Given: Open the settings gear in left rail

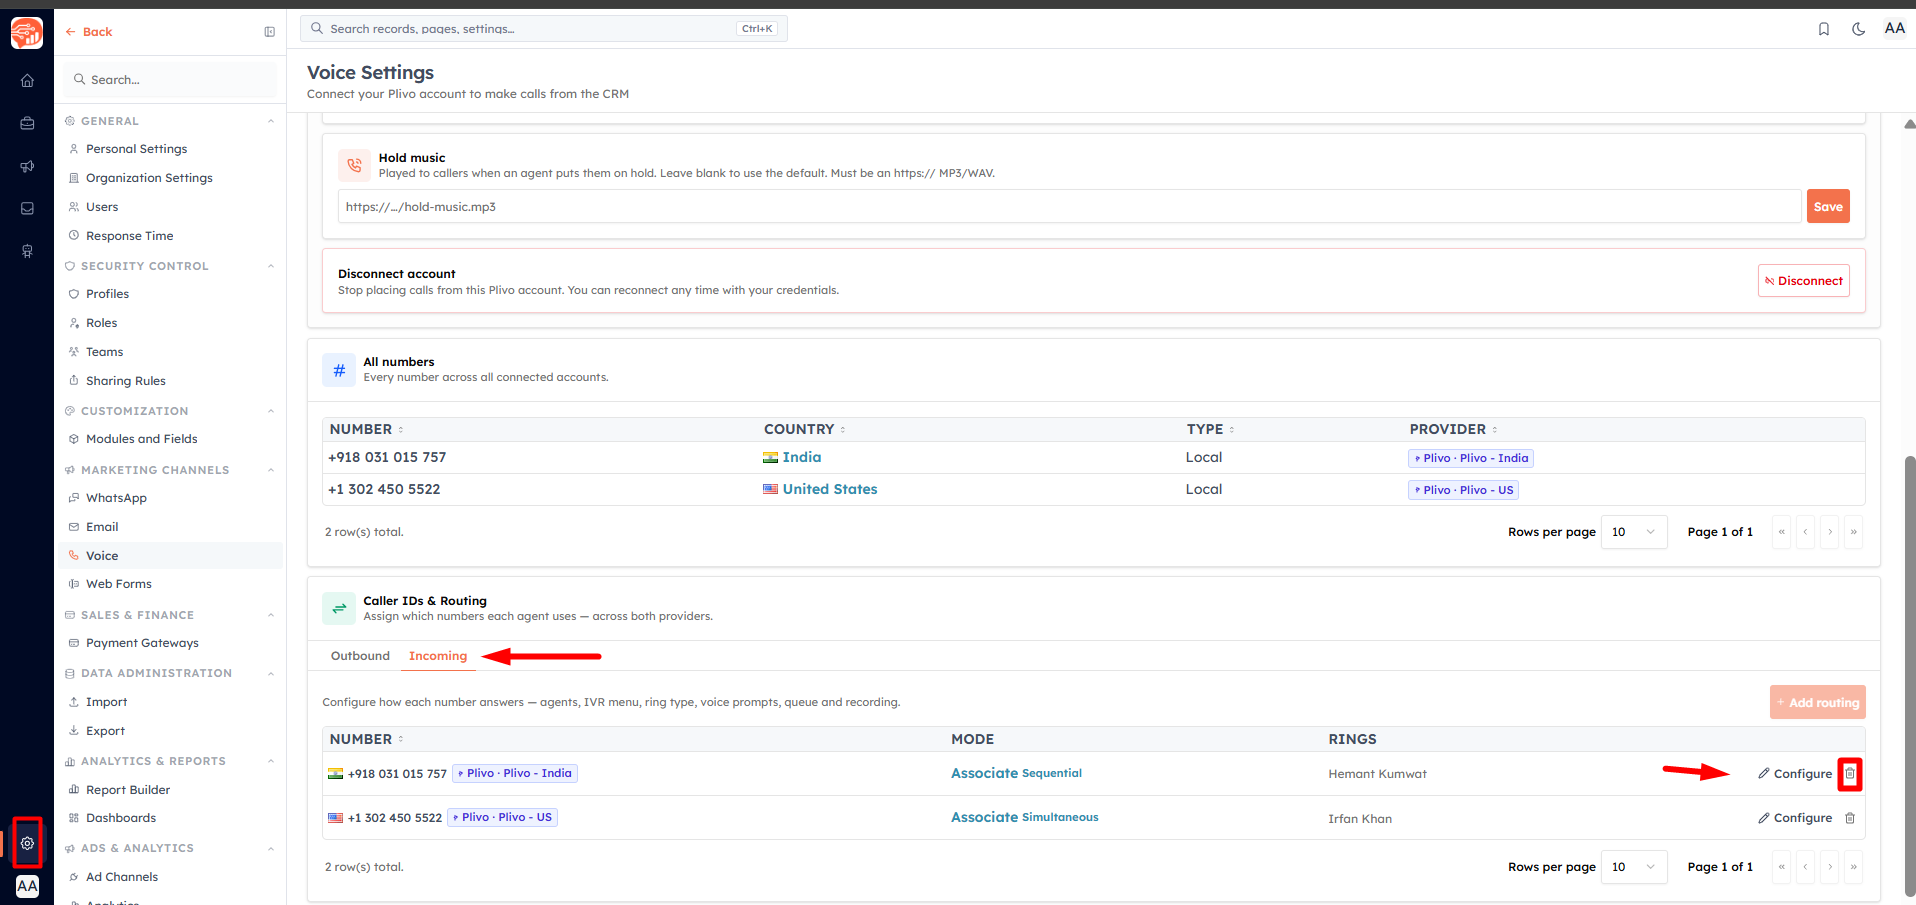Looking at the screenshot, I should pos(27,843).
